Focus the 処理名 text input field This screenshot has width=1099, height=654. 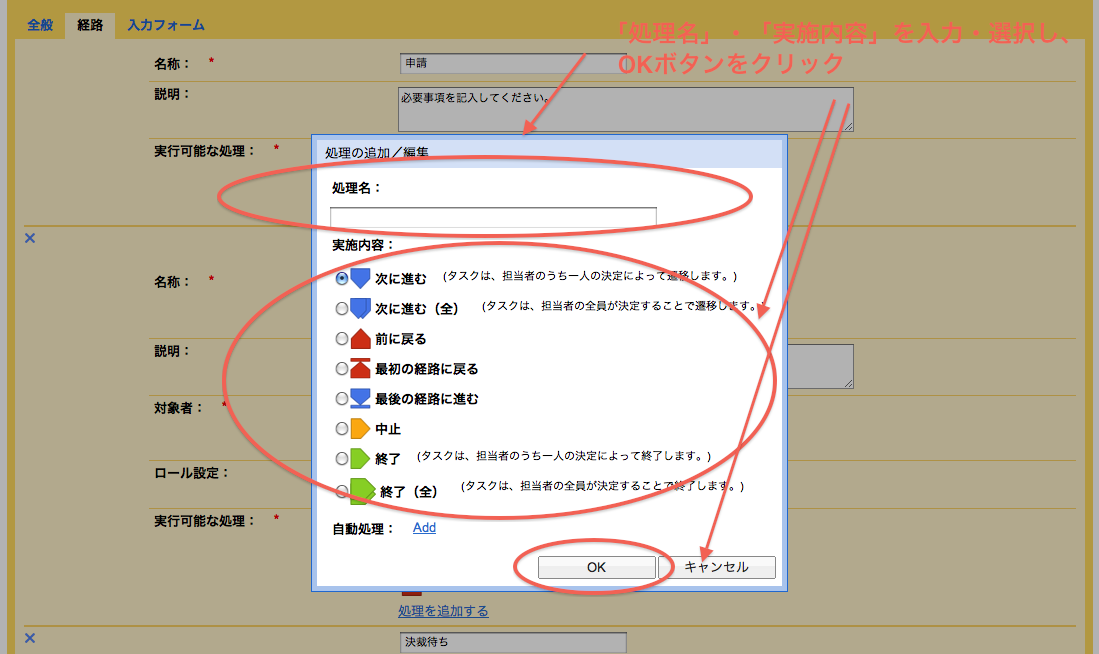493,217
